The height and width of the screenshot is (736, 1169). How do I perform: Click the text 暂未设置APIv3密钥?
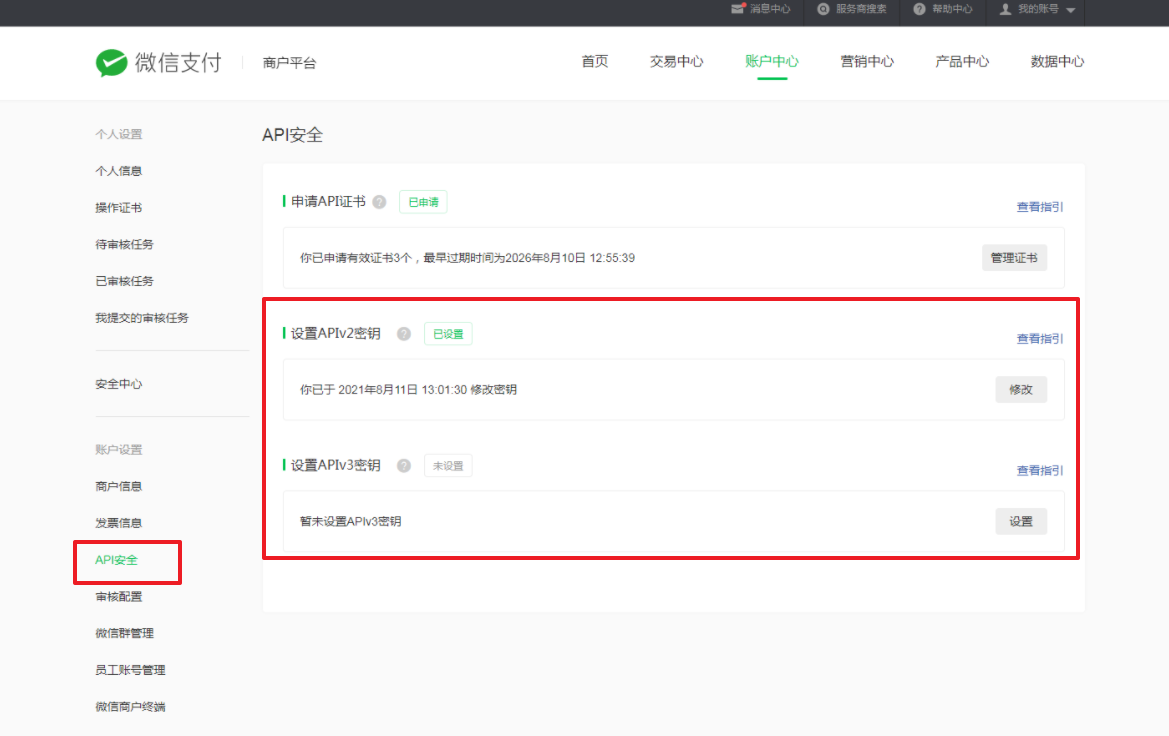coord(350,522)
